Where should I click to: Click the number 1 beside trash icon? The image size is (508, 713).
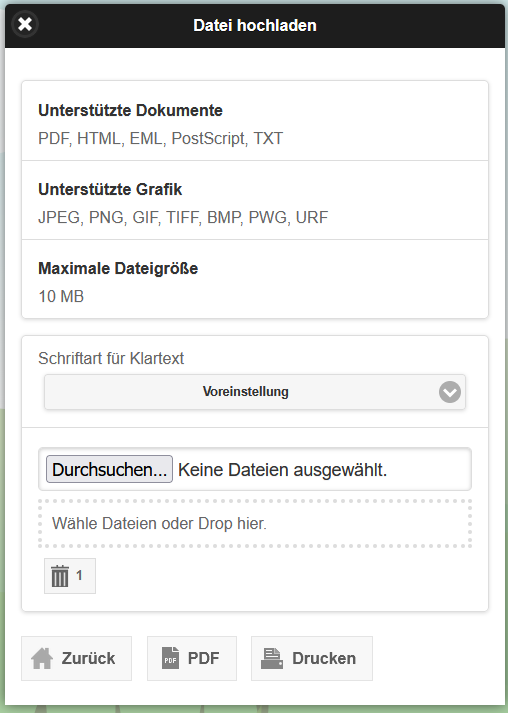[79, 575]
